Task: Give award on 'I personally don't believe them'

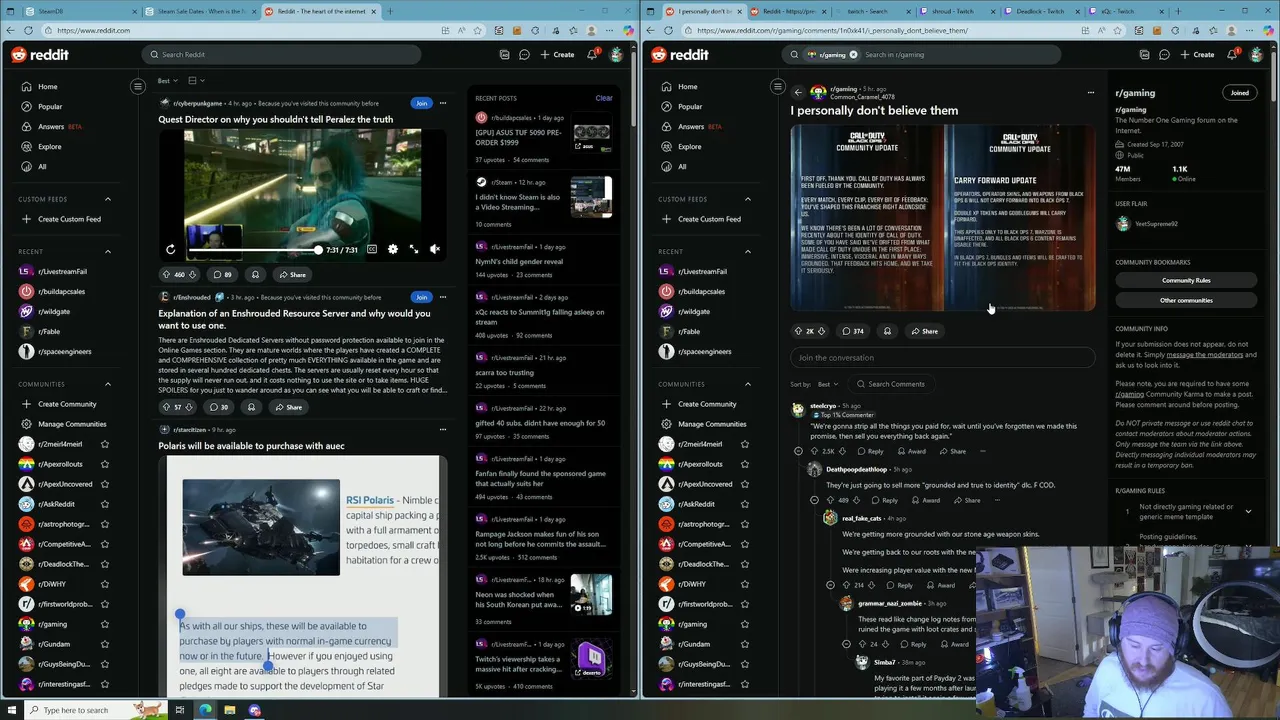Action: pos(887,331)
